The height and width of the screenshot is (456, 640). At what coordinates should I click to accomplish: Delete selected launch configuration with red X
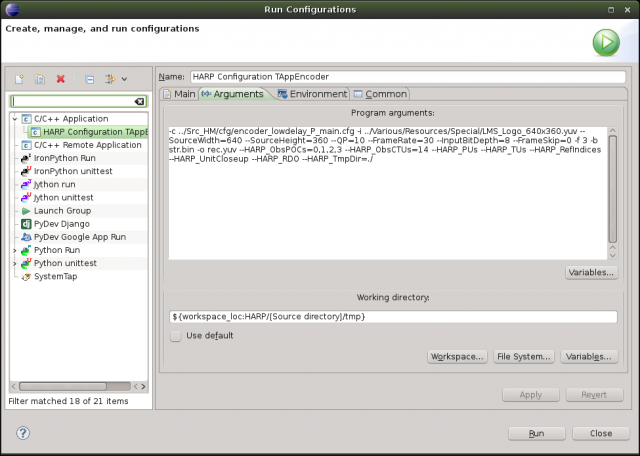coord(61,78)
